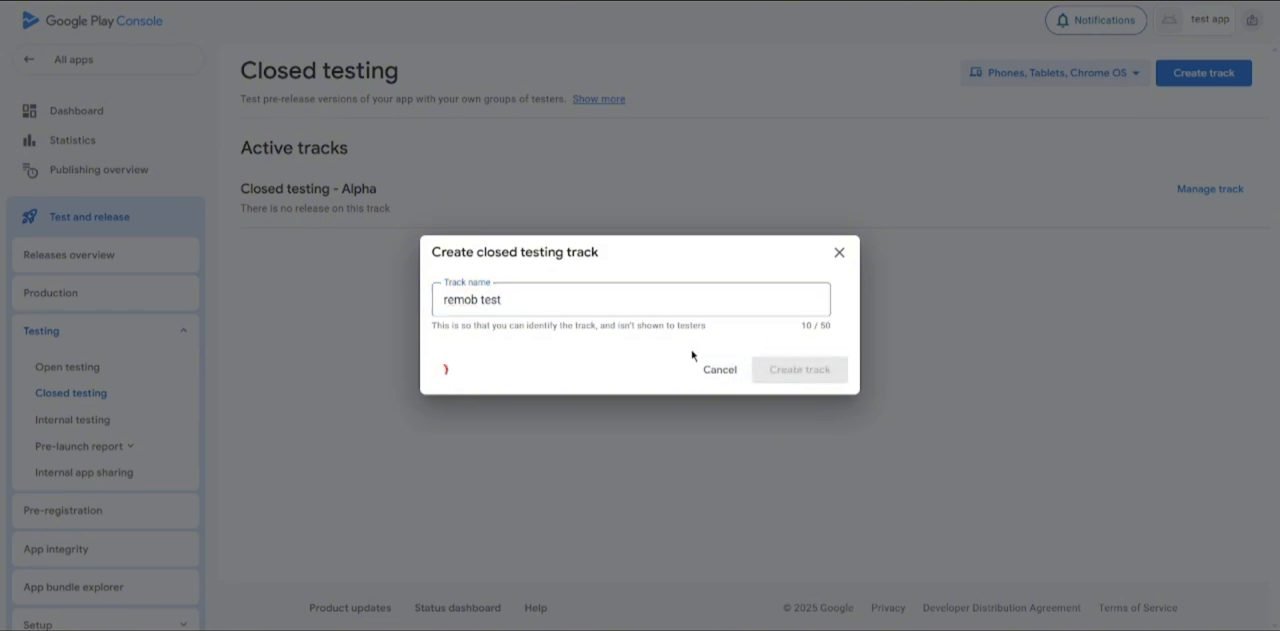
Task: Open the Terms of Service link
Action: coord(1138,608)
